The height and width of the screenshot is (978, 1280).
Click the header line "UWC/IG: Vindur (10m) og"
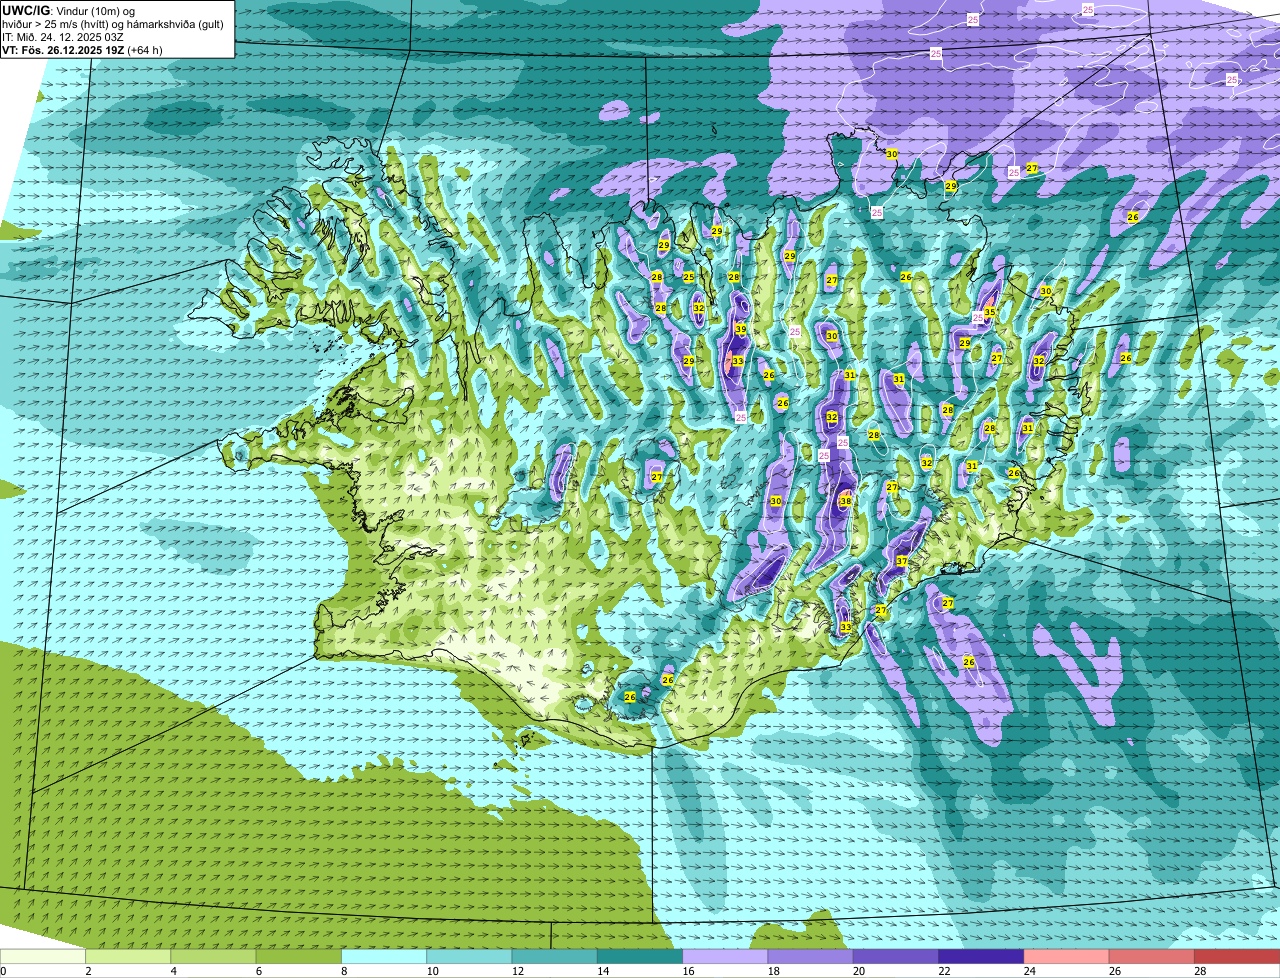(69, 11)
